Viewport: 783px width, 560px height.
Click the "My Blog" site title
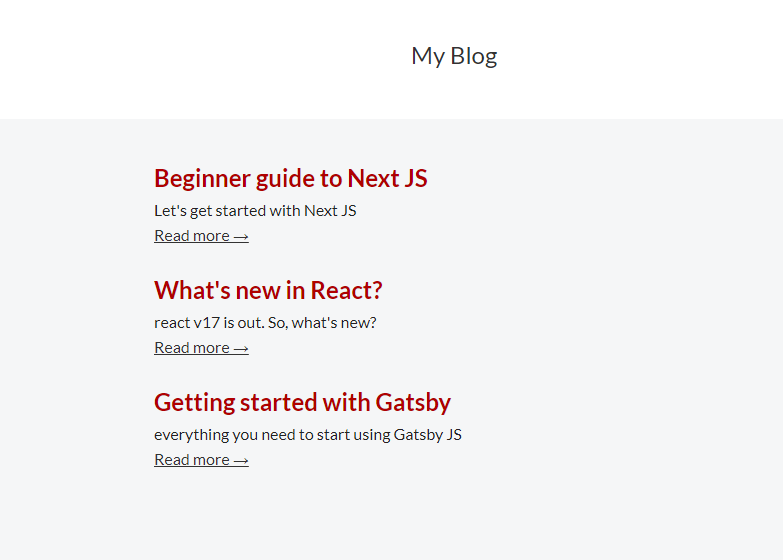click(454, 56)
